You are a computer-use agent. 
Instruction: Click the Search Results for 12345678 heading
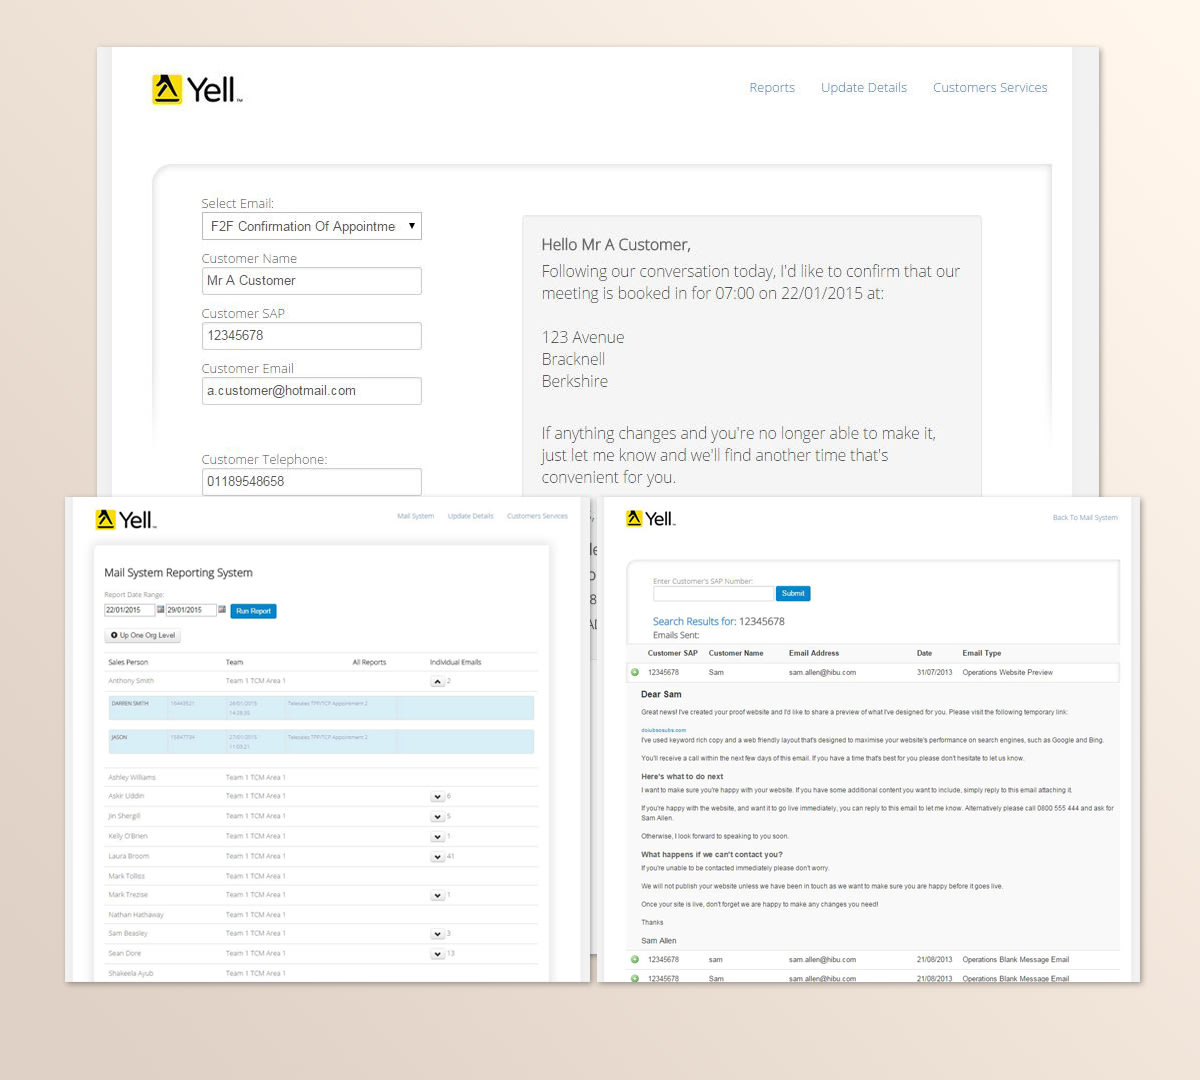point(718,621)
